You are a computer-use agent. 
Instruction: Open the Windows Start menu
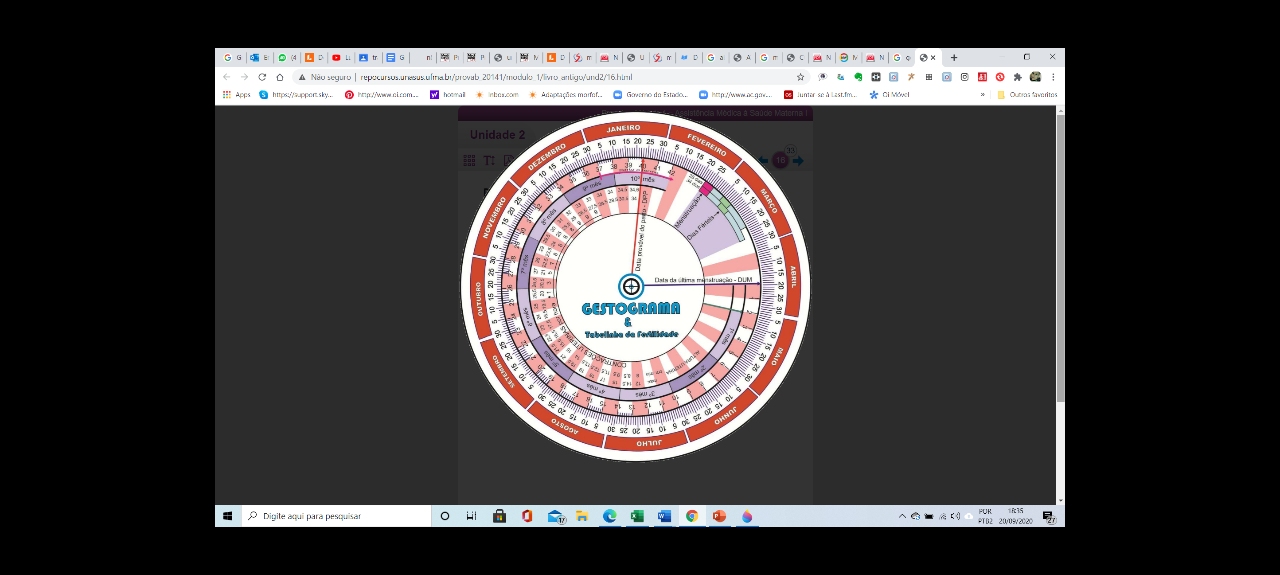pos(228,516)
